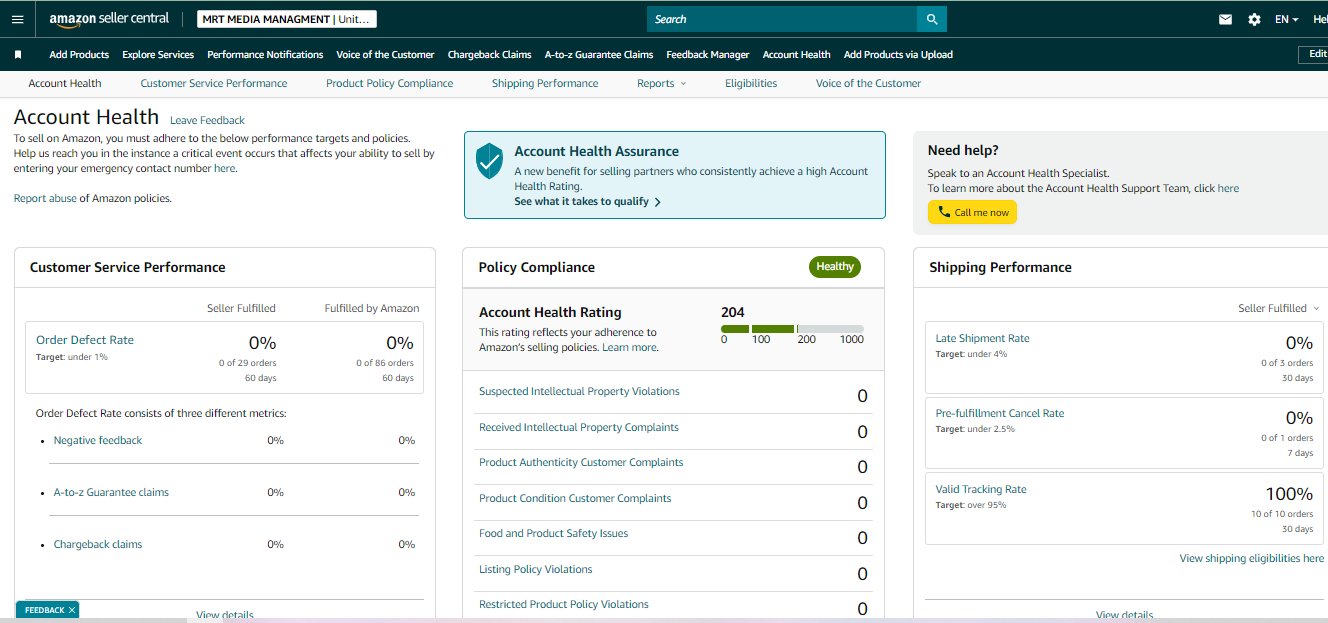Open the Valid Tracking Rate link
Image resolution: width=1328 pixels, height=623 pixels.
(981, 489)
